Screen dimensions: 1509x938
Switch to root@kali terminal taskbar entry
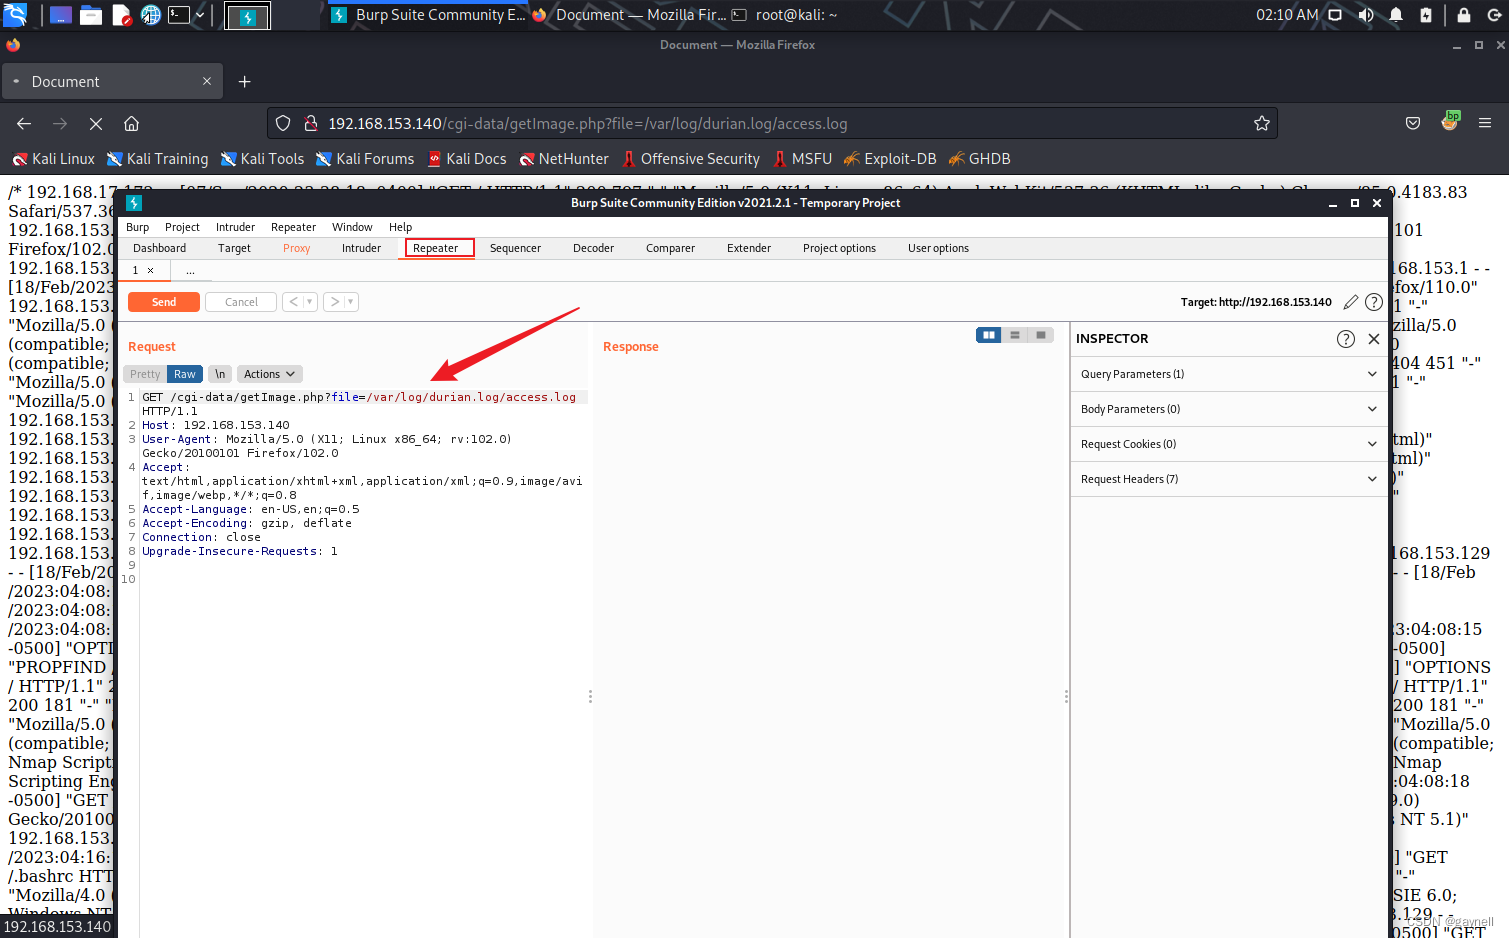(x=785, y=15)
